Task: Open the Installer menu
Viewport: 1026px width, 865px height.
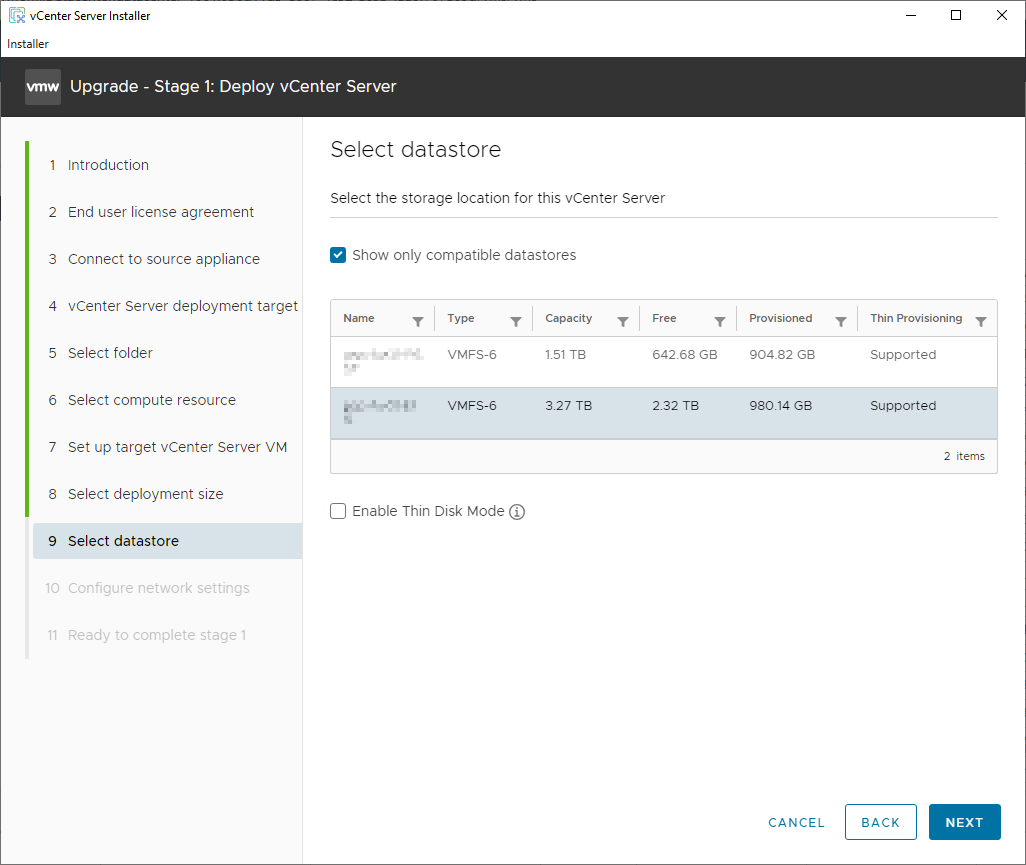Action: point(28,44)
